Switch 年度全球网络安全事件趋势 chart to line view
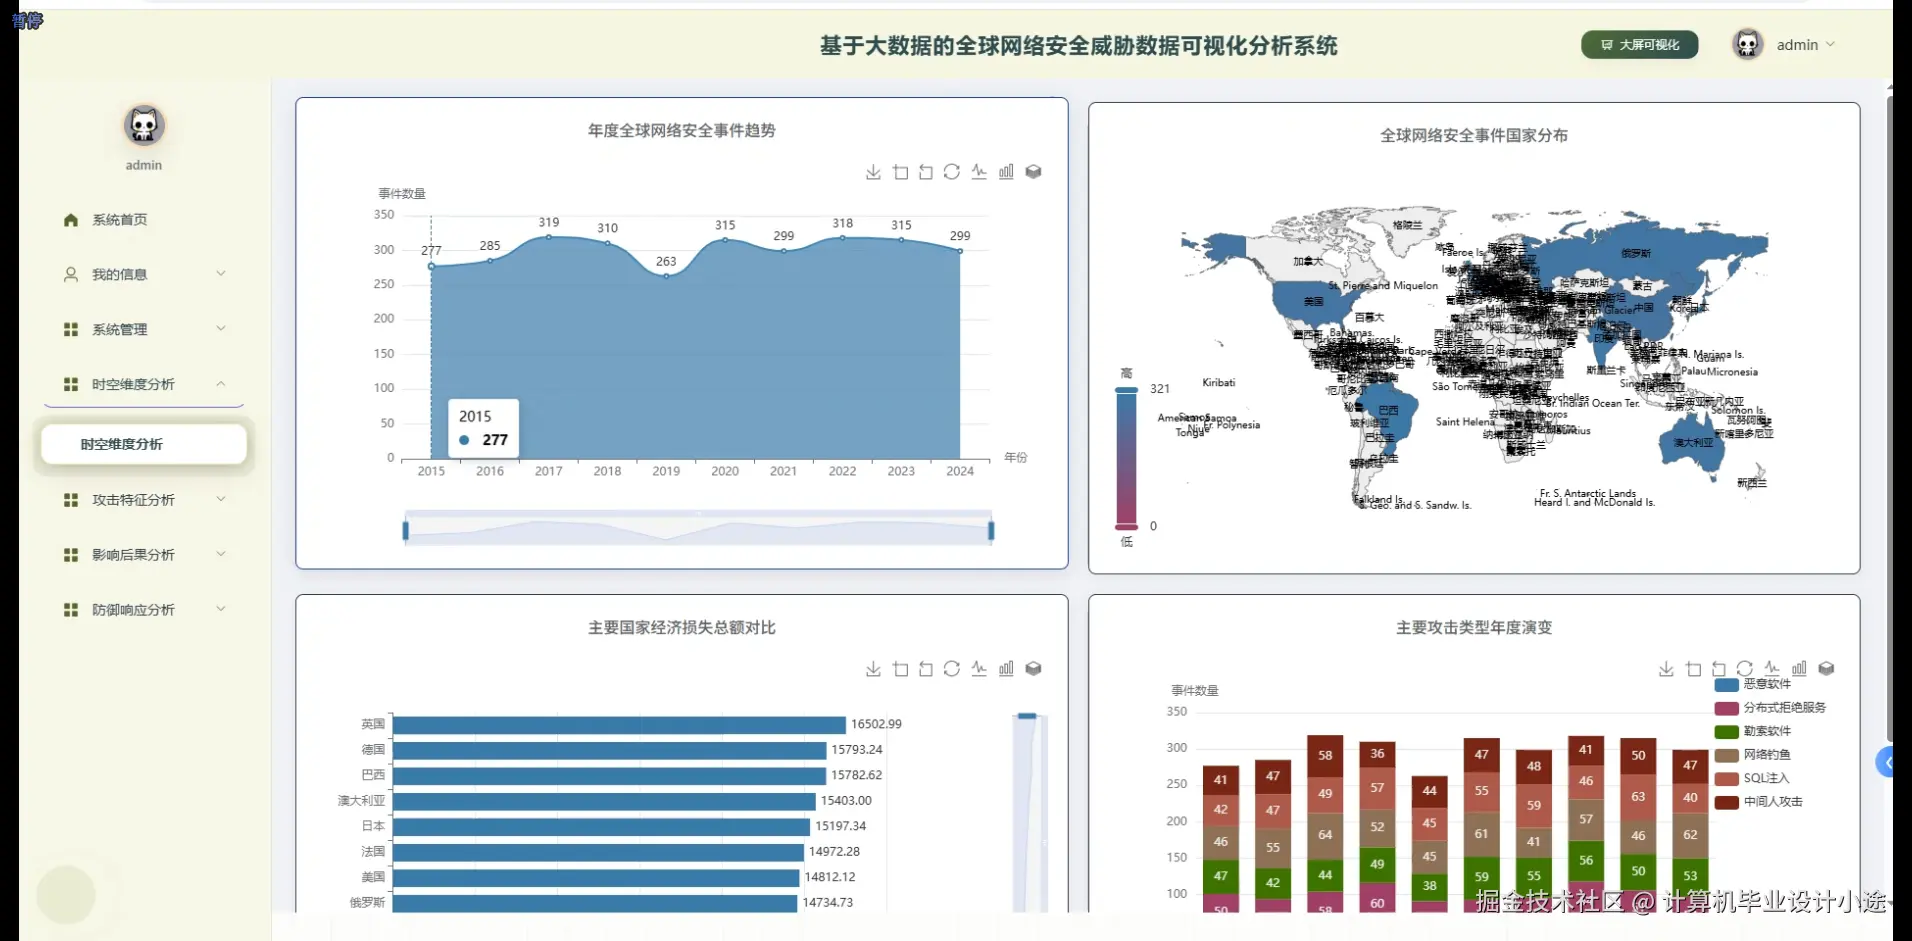 [979, 172]
